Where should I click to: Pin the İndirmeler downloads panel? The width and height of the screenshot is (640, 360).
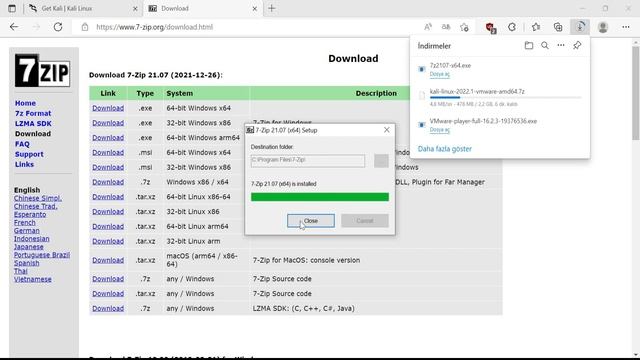tap(577, 45)
